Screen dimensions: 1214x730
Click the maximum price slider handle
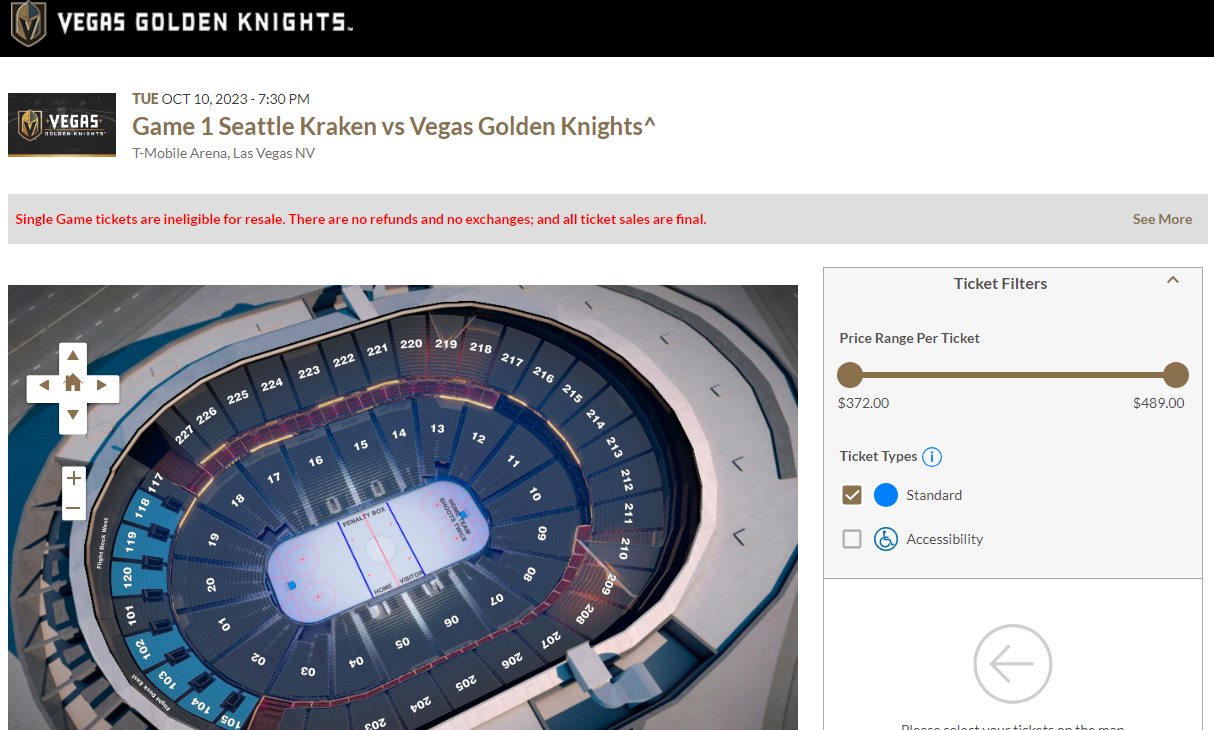pos(1176,376)
